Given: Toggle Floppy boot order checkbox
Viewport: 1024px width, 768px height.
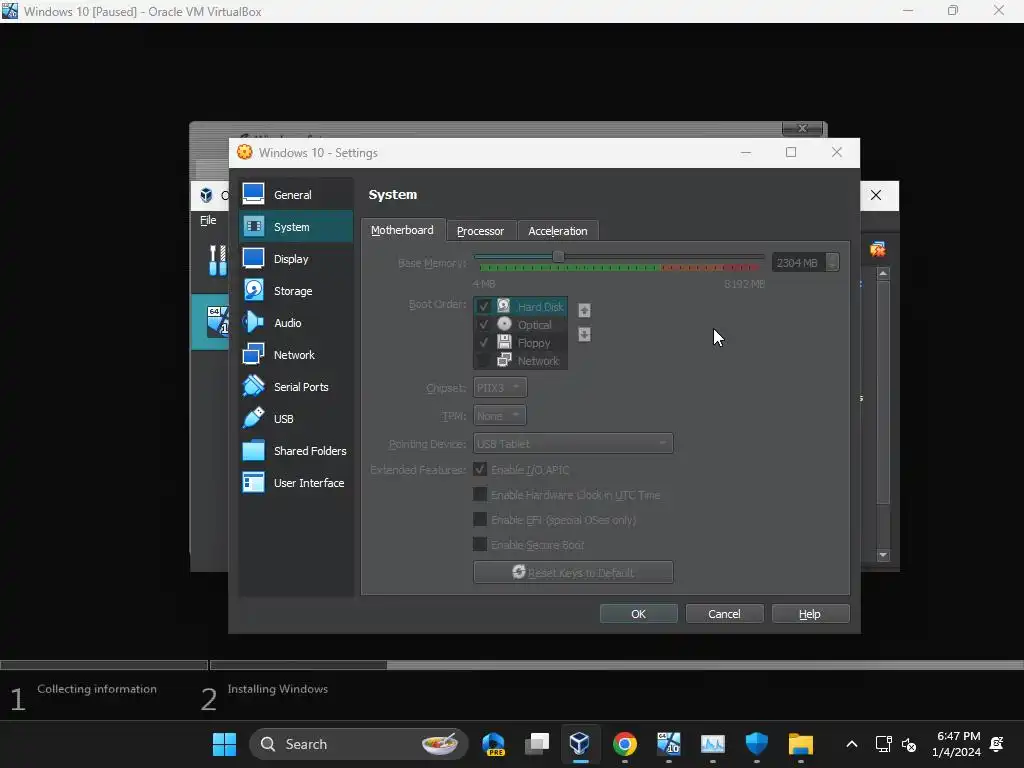Looking at the screenshot, I should coord(484,343).
